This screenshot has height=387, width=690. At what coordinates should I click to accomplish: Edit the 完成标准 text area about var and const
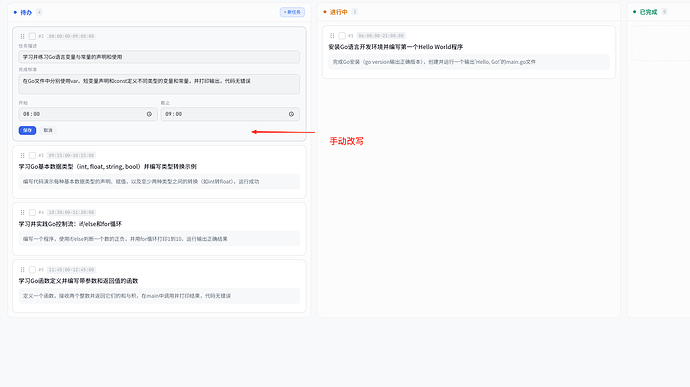pyautogui.click(x=159, y=84)
